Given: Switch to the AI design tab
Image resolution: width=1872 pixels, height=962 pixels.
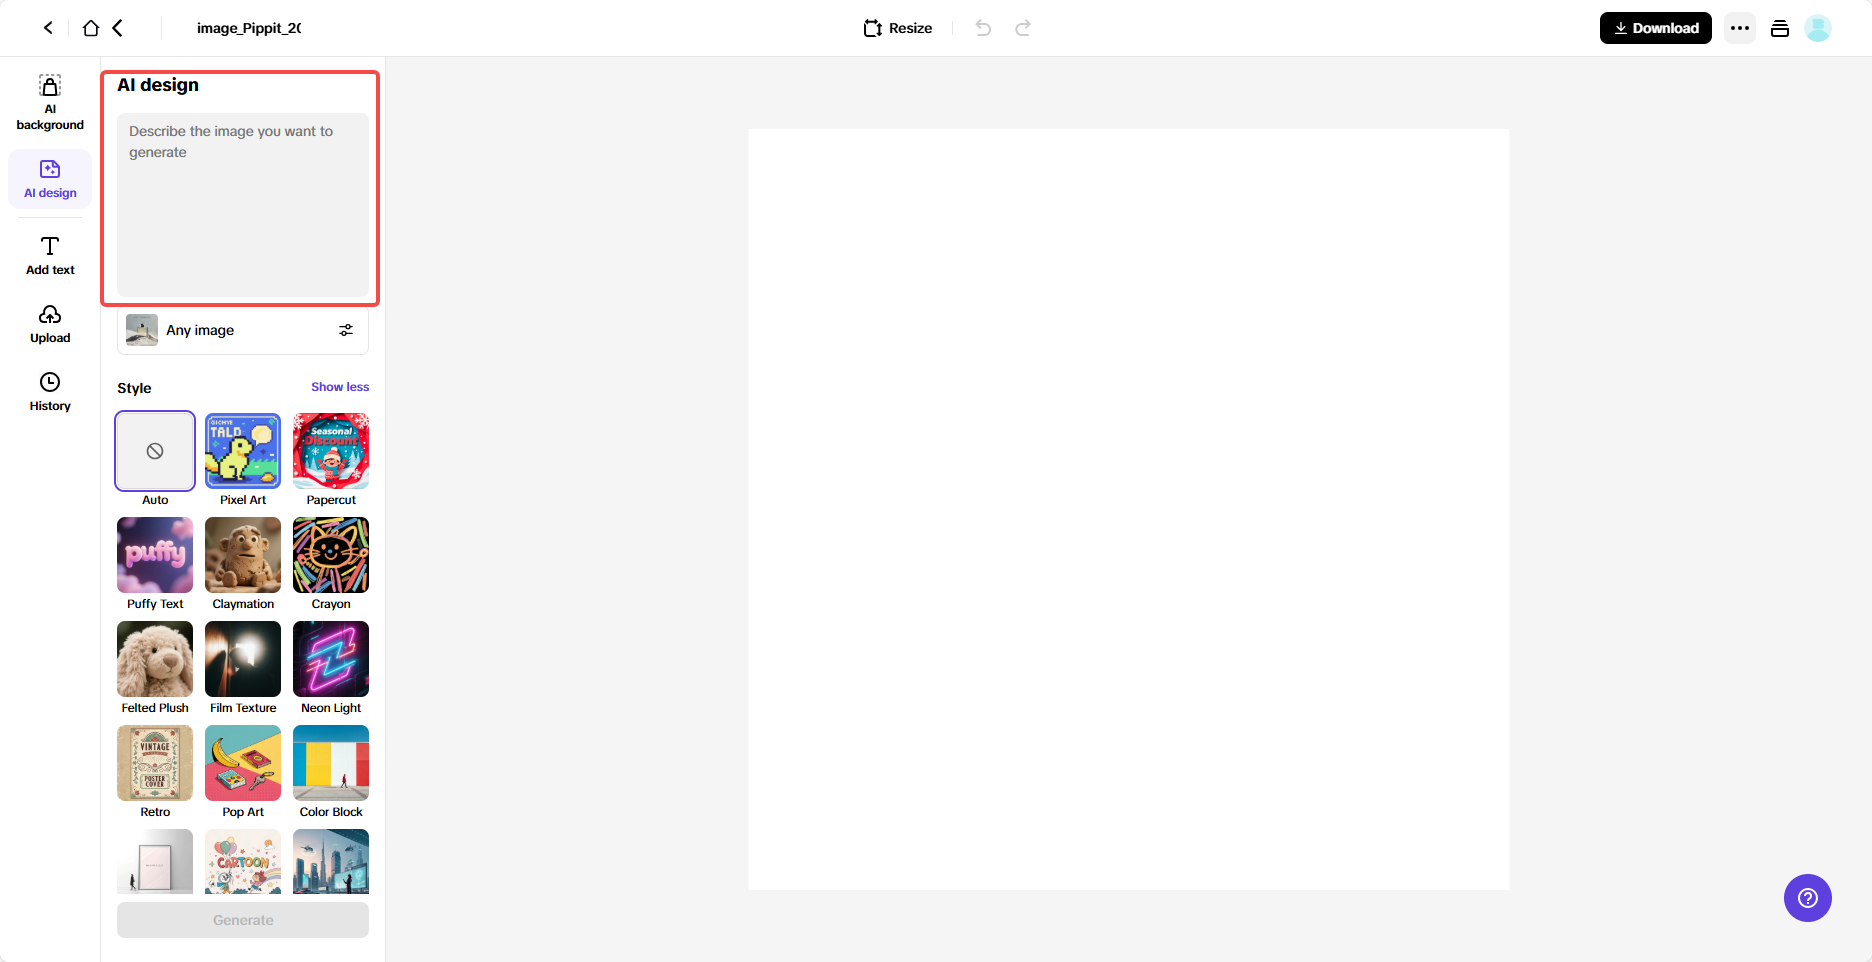Looking at the screenshot, I should click(x=50, y=179).
